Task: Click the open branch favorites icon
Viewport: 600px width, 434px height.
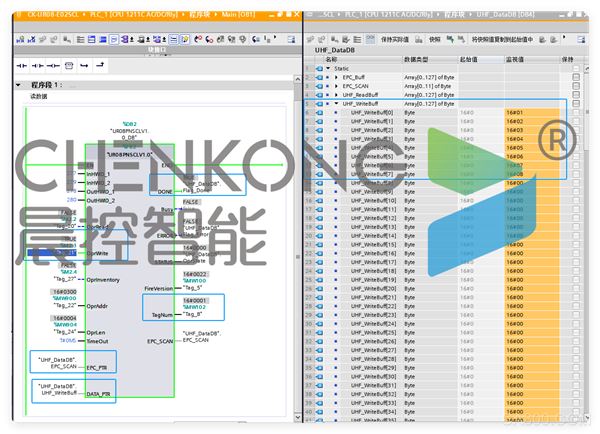Action: [84, 66]
